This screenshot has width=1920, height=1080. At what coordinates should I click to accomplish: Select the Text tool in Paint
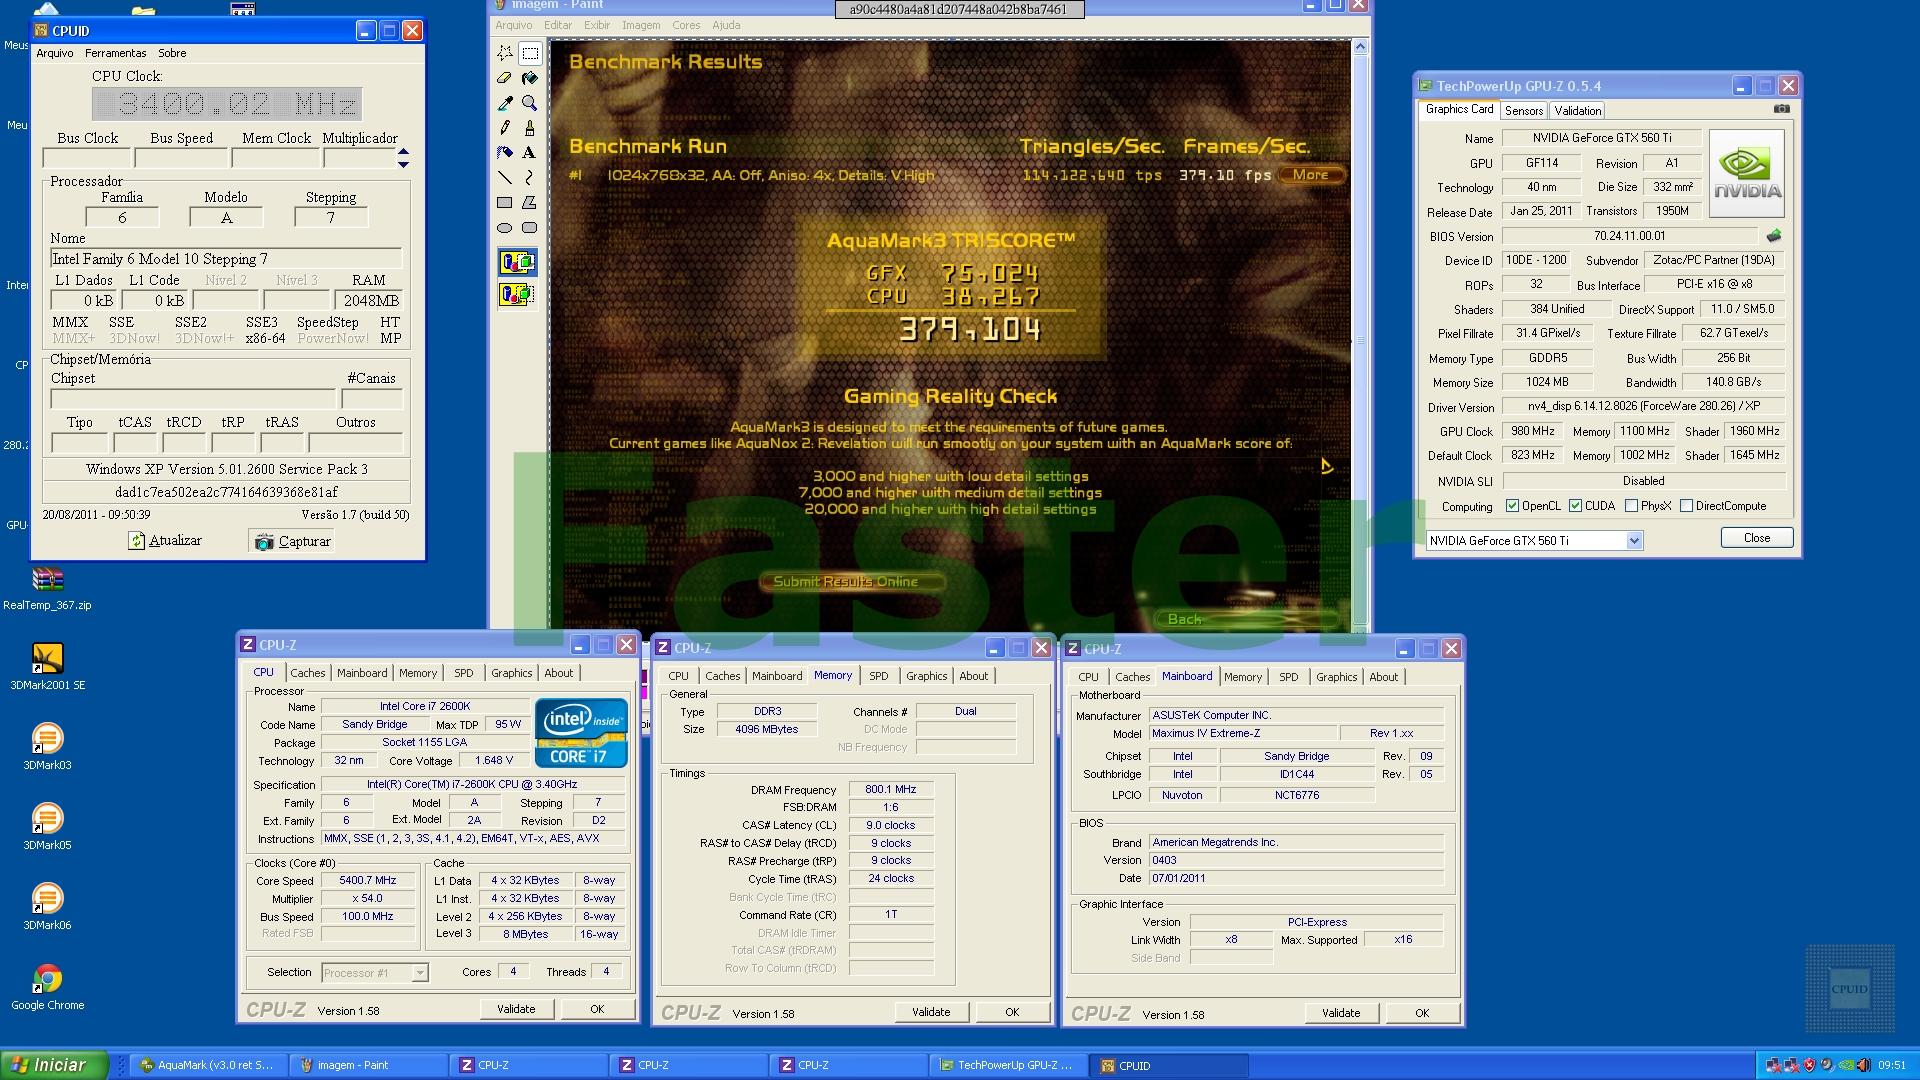(530, 153)
